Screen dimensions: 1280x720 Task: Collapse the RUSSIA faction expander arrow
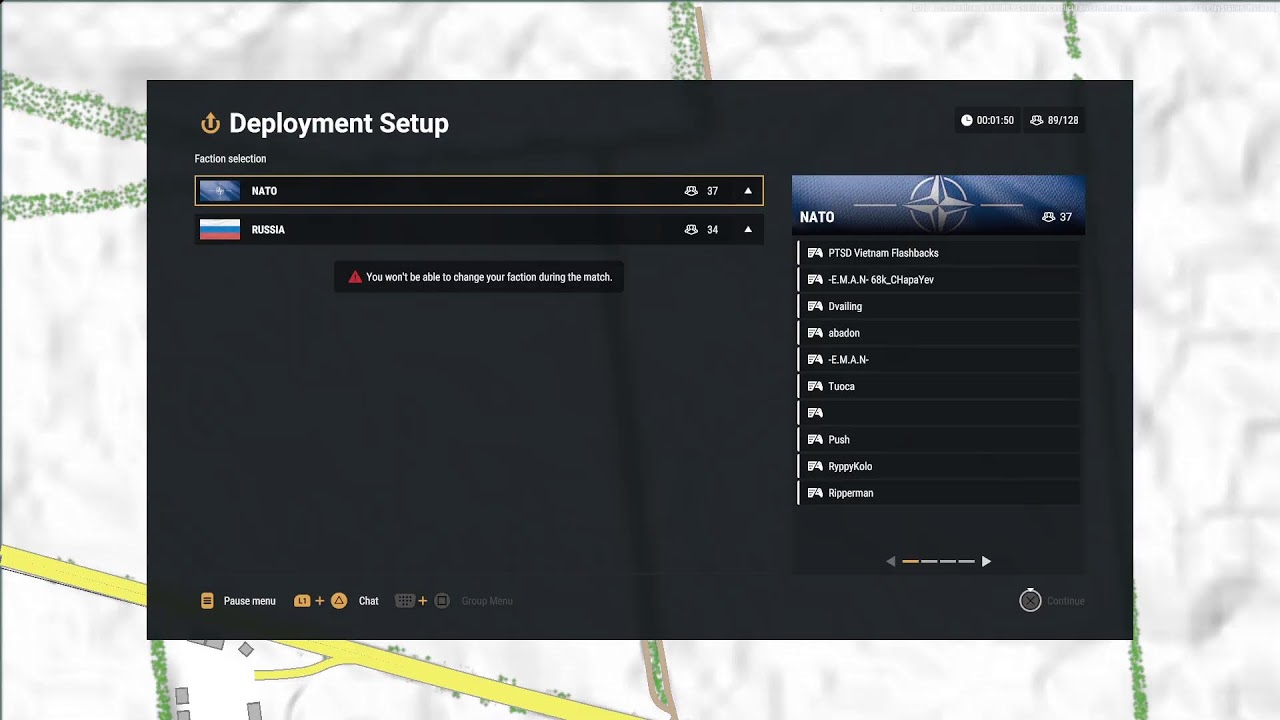pyautogui.click(x=748, y=230)
